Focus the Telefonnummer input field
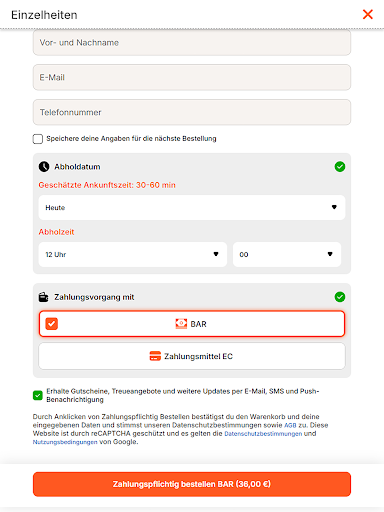384x512 pixels. pyautogui.click(x=192, y=112)
